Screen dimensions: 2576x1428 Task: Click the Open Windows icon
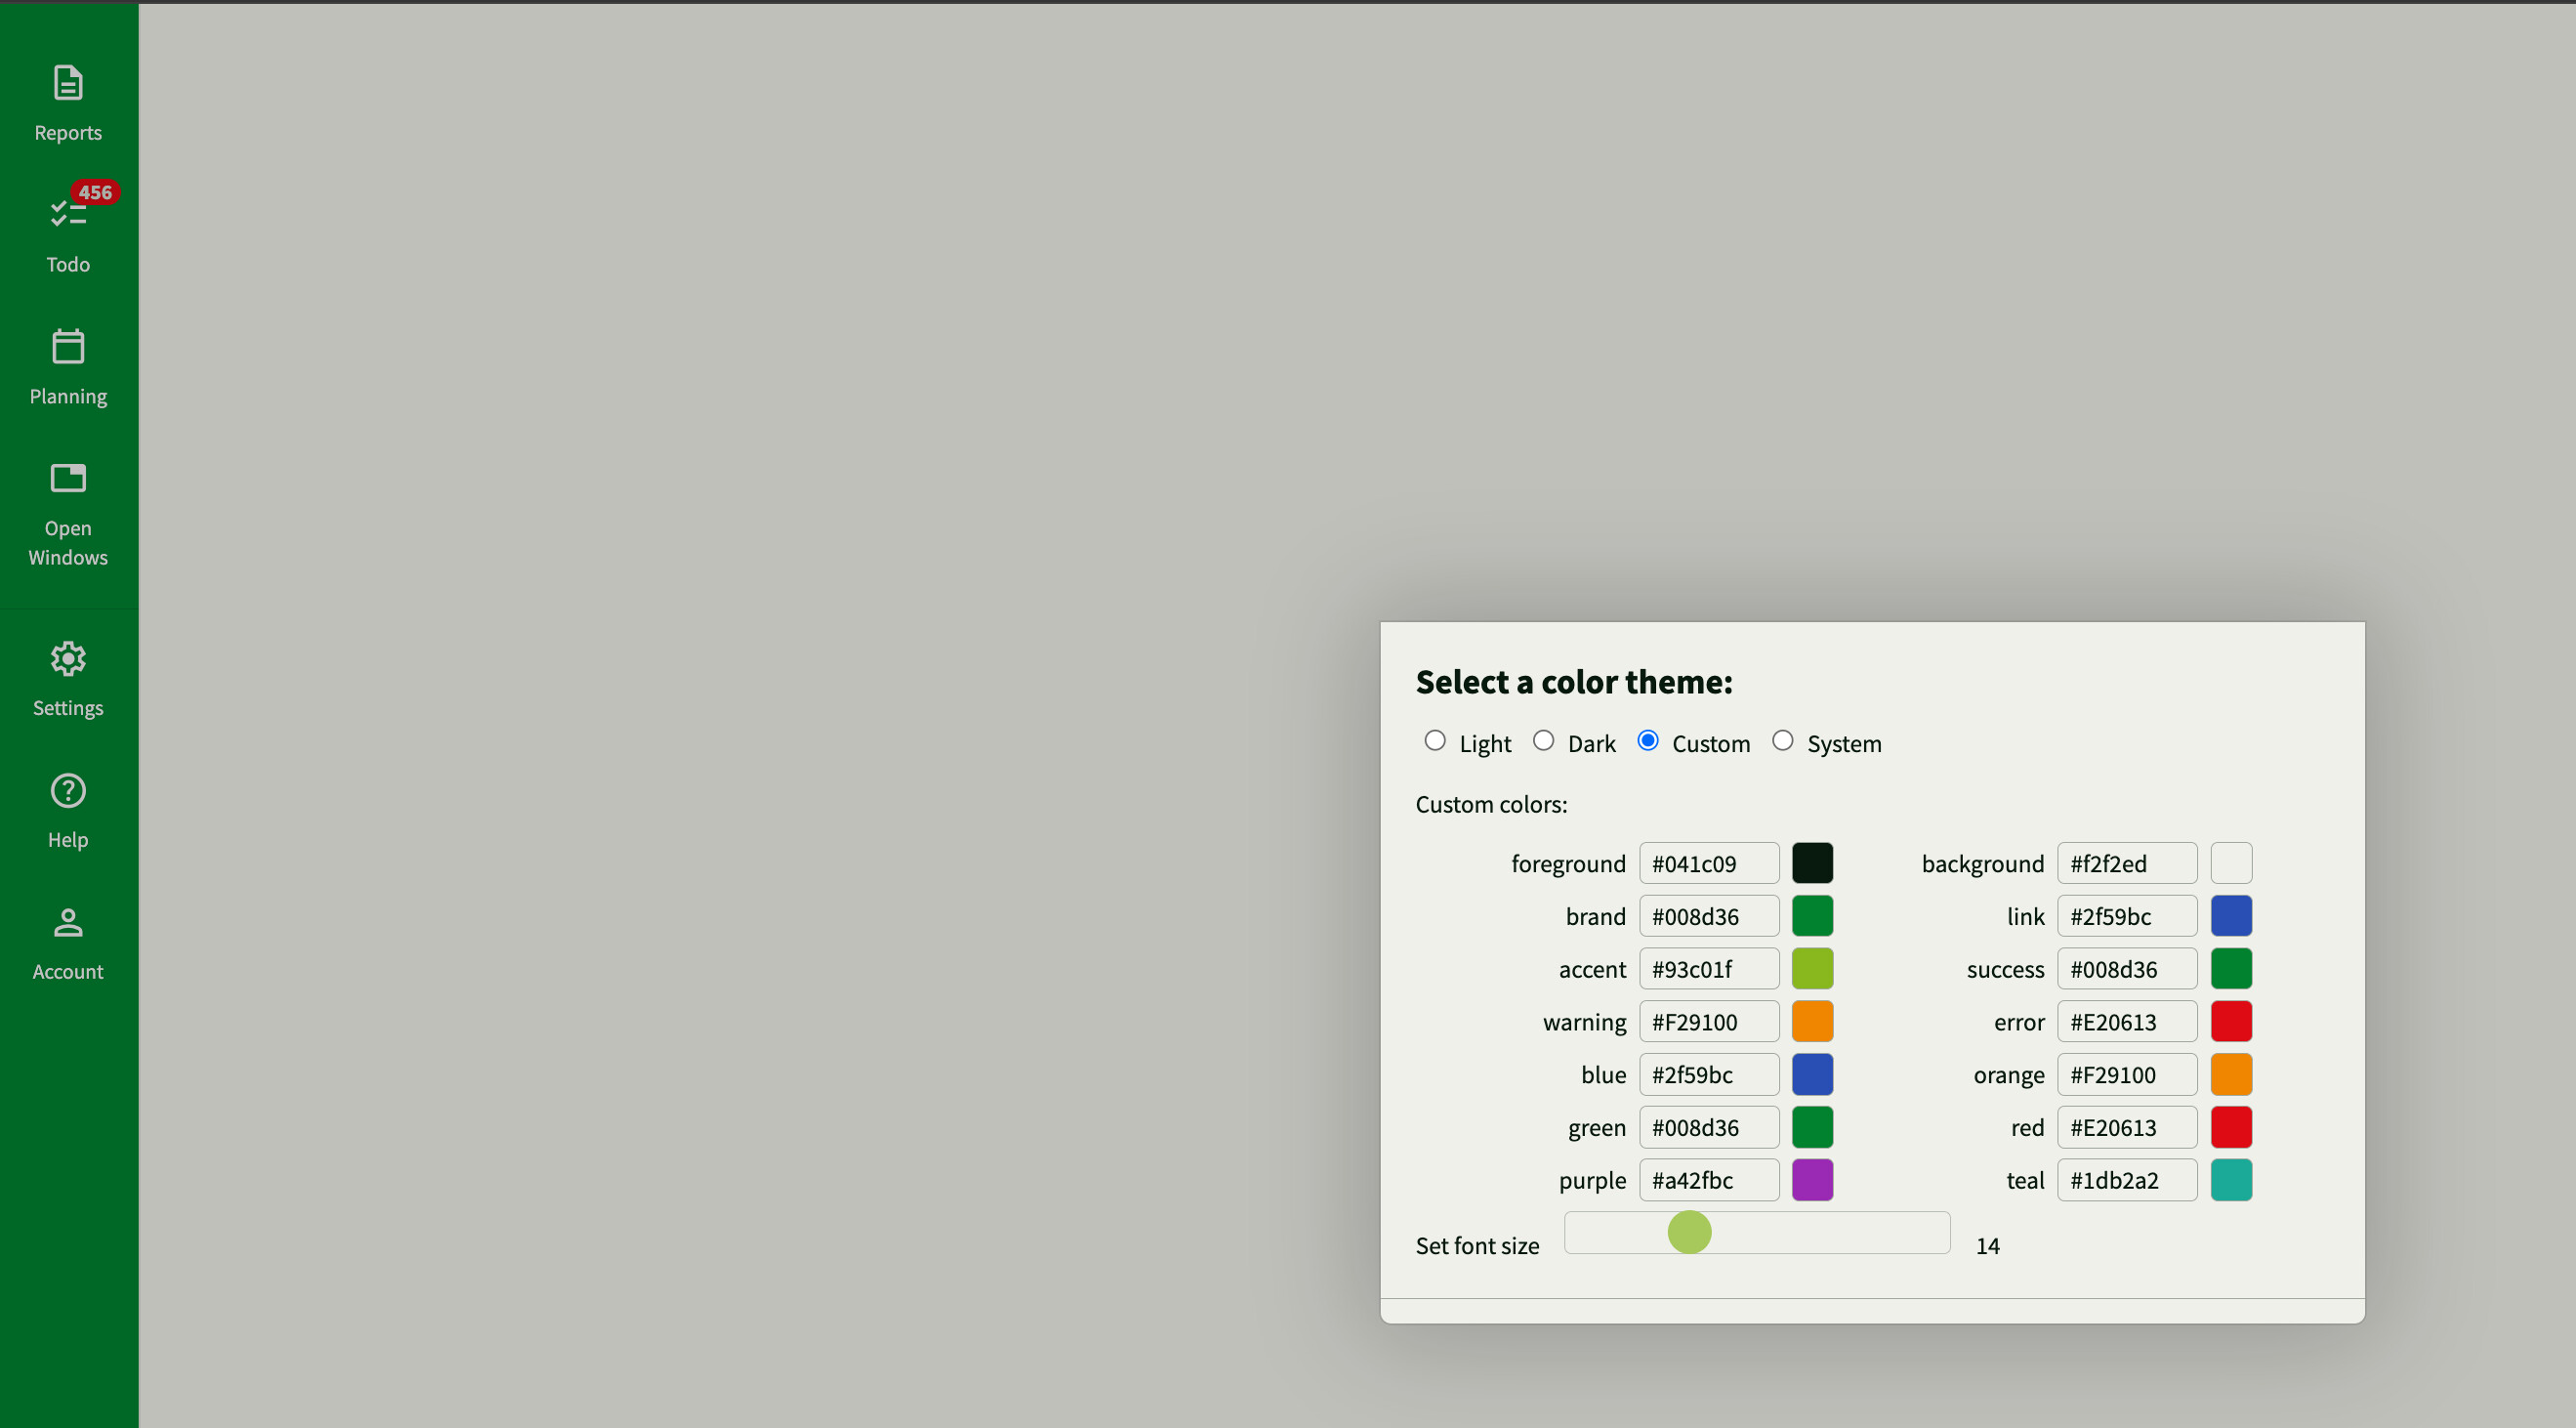coord(68,479)
